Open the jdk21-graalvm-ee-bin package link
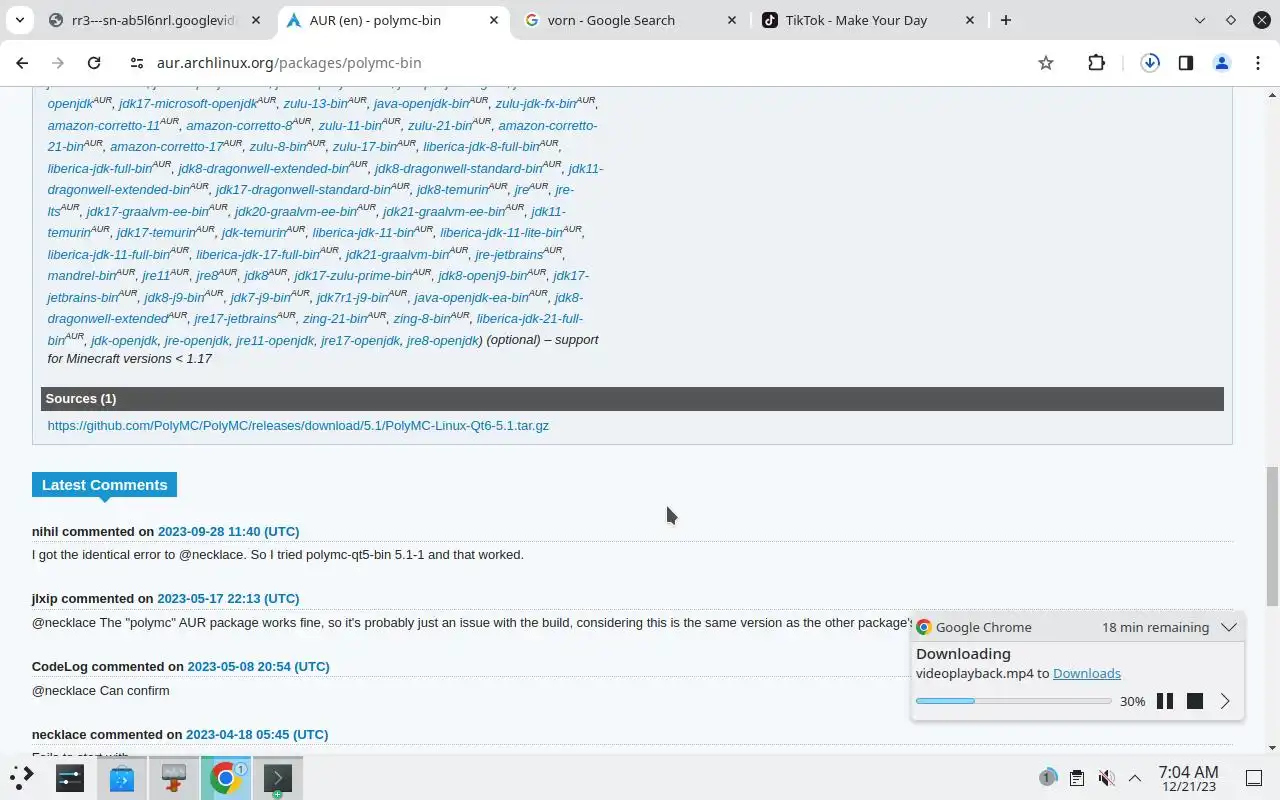The image size is (1280, 800). (x=444, y=211)
